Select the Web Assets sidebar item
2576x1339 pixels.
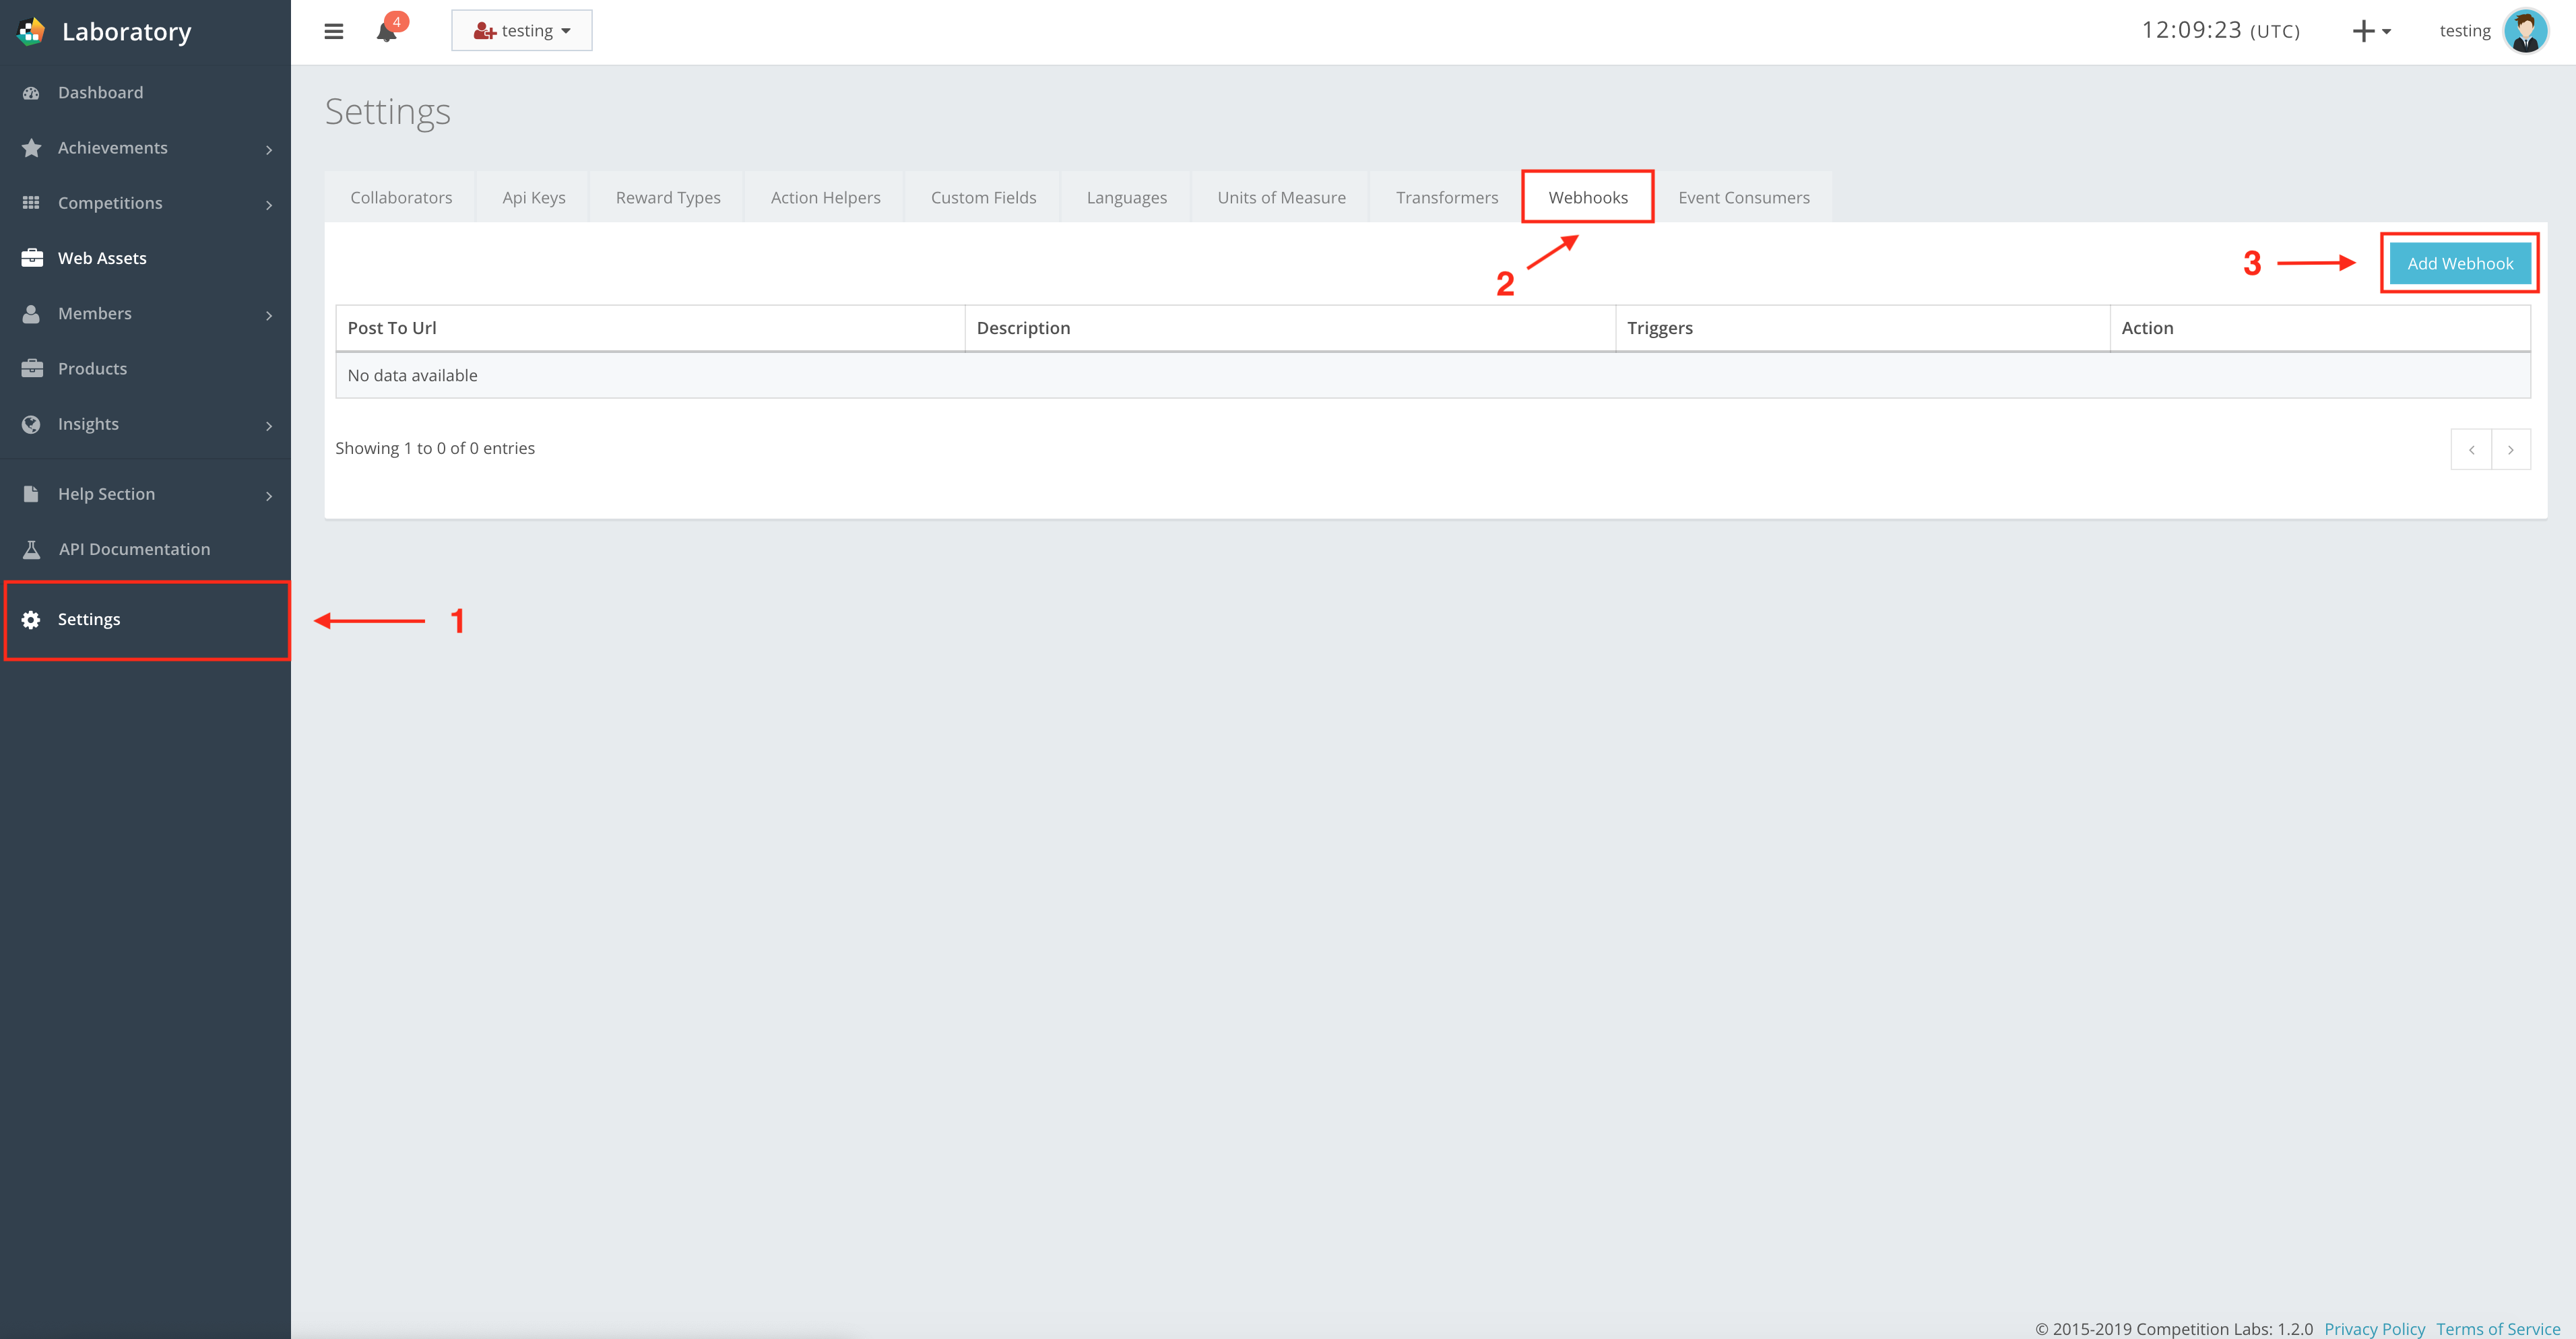point(103,257)
